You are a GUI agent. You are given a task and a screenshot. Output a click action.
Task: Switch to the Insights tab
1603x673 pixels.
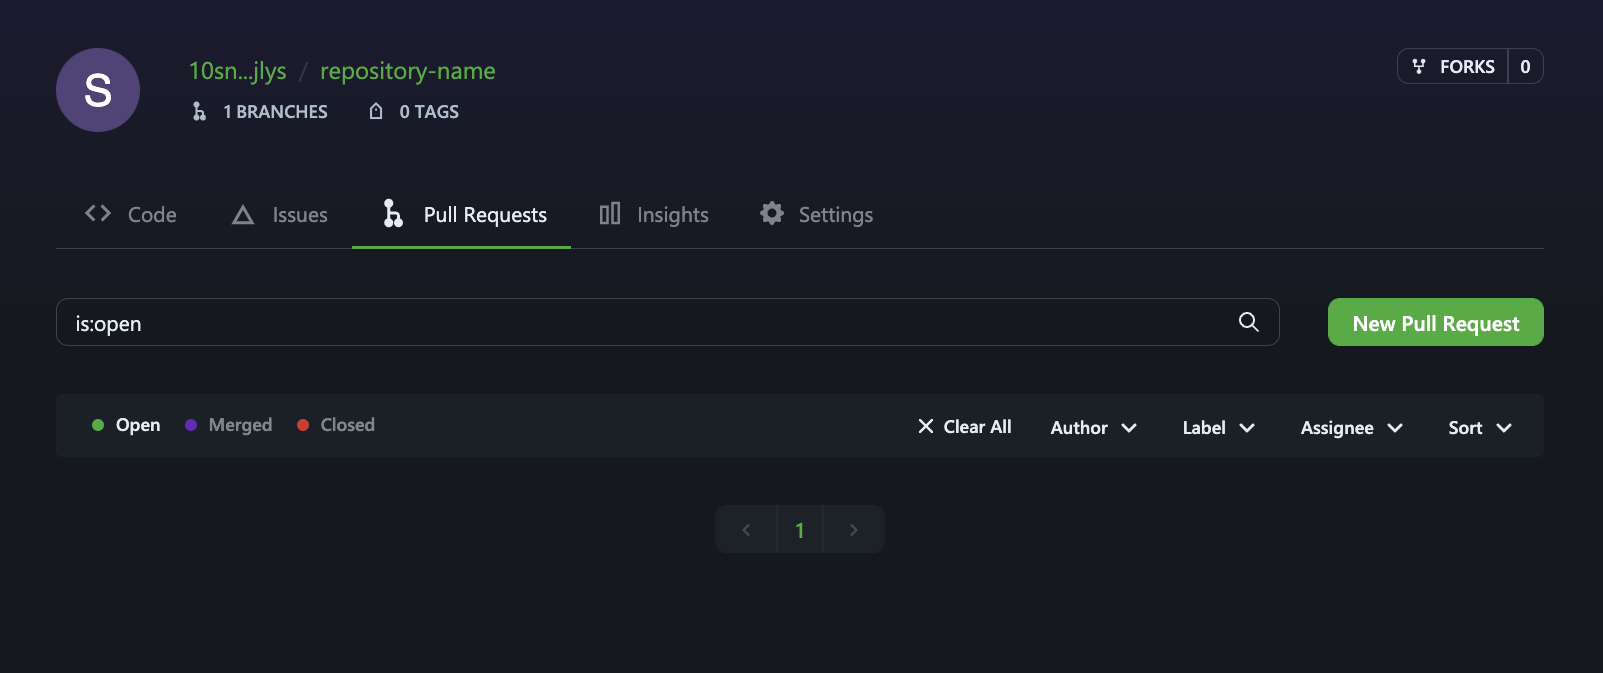(654, 214)
